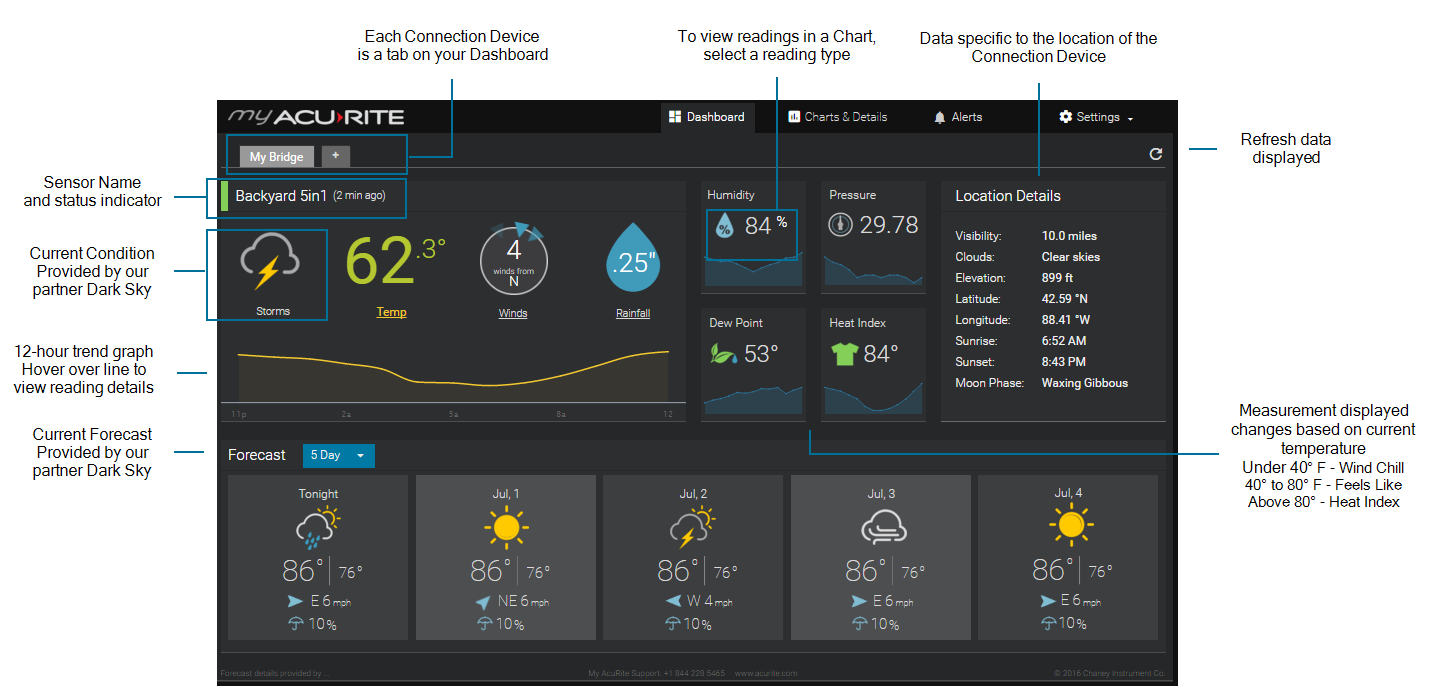
Task: Click the Waxing Gibbous moon phase
Action: pos(1085,383)
